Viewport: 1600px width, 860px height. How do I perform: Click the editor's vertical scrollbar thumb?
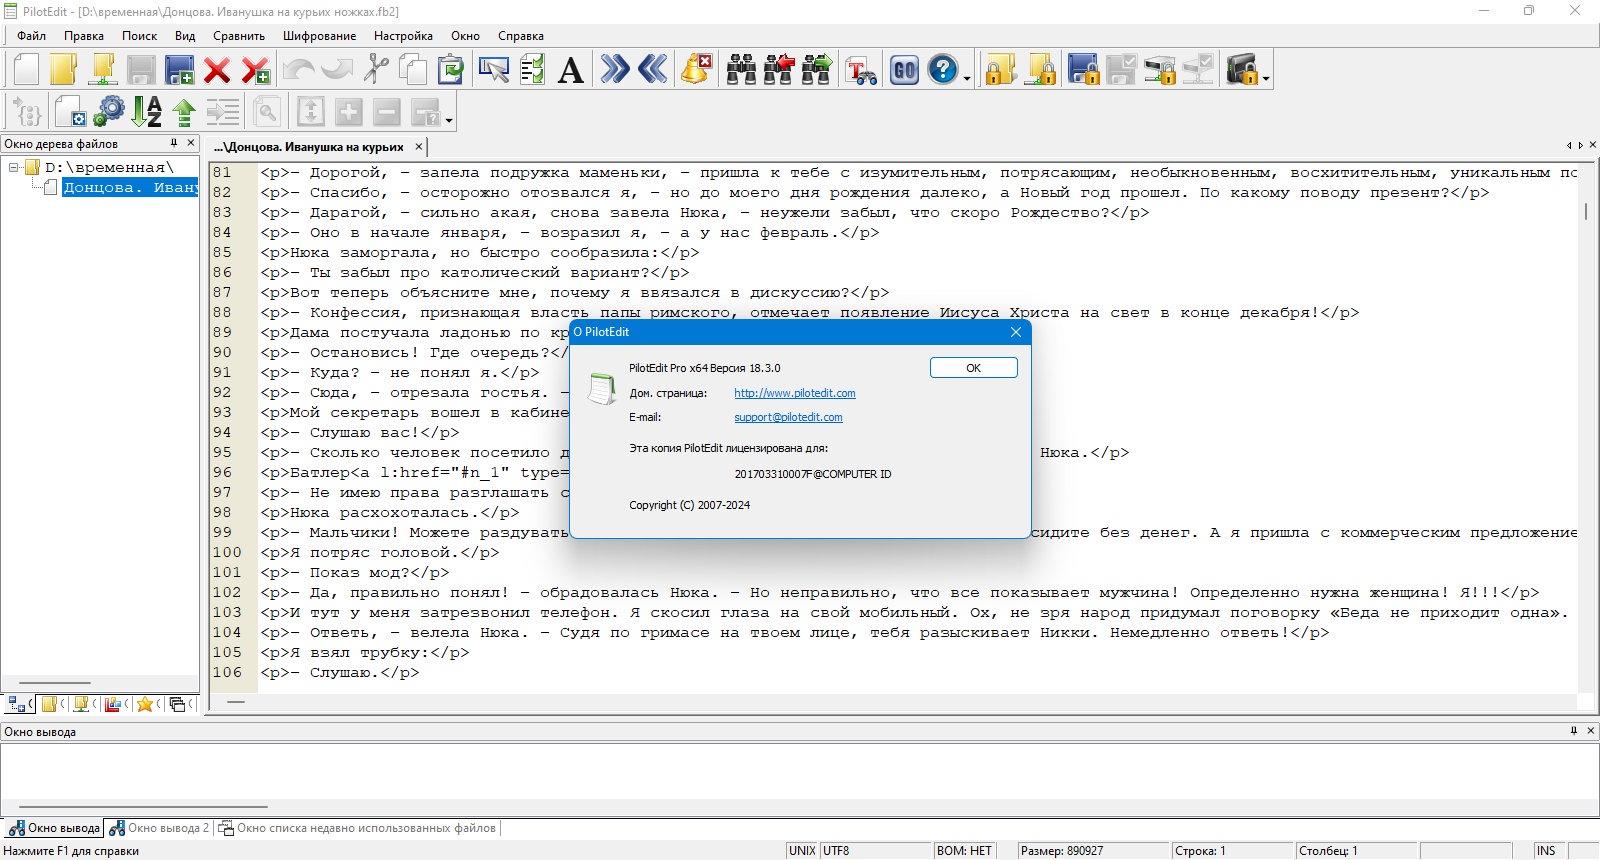[x=1586, y=211]
